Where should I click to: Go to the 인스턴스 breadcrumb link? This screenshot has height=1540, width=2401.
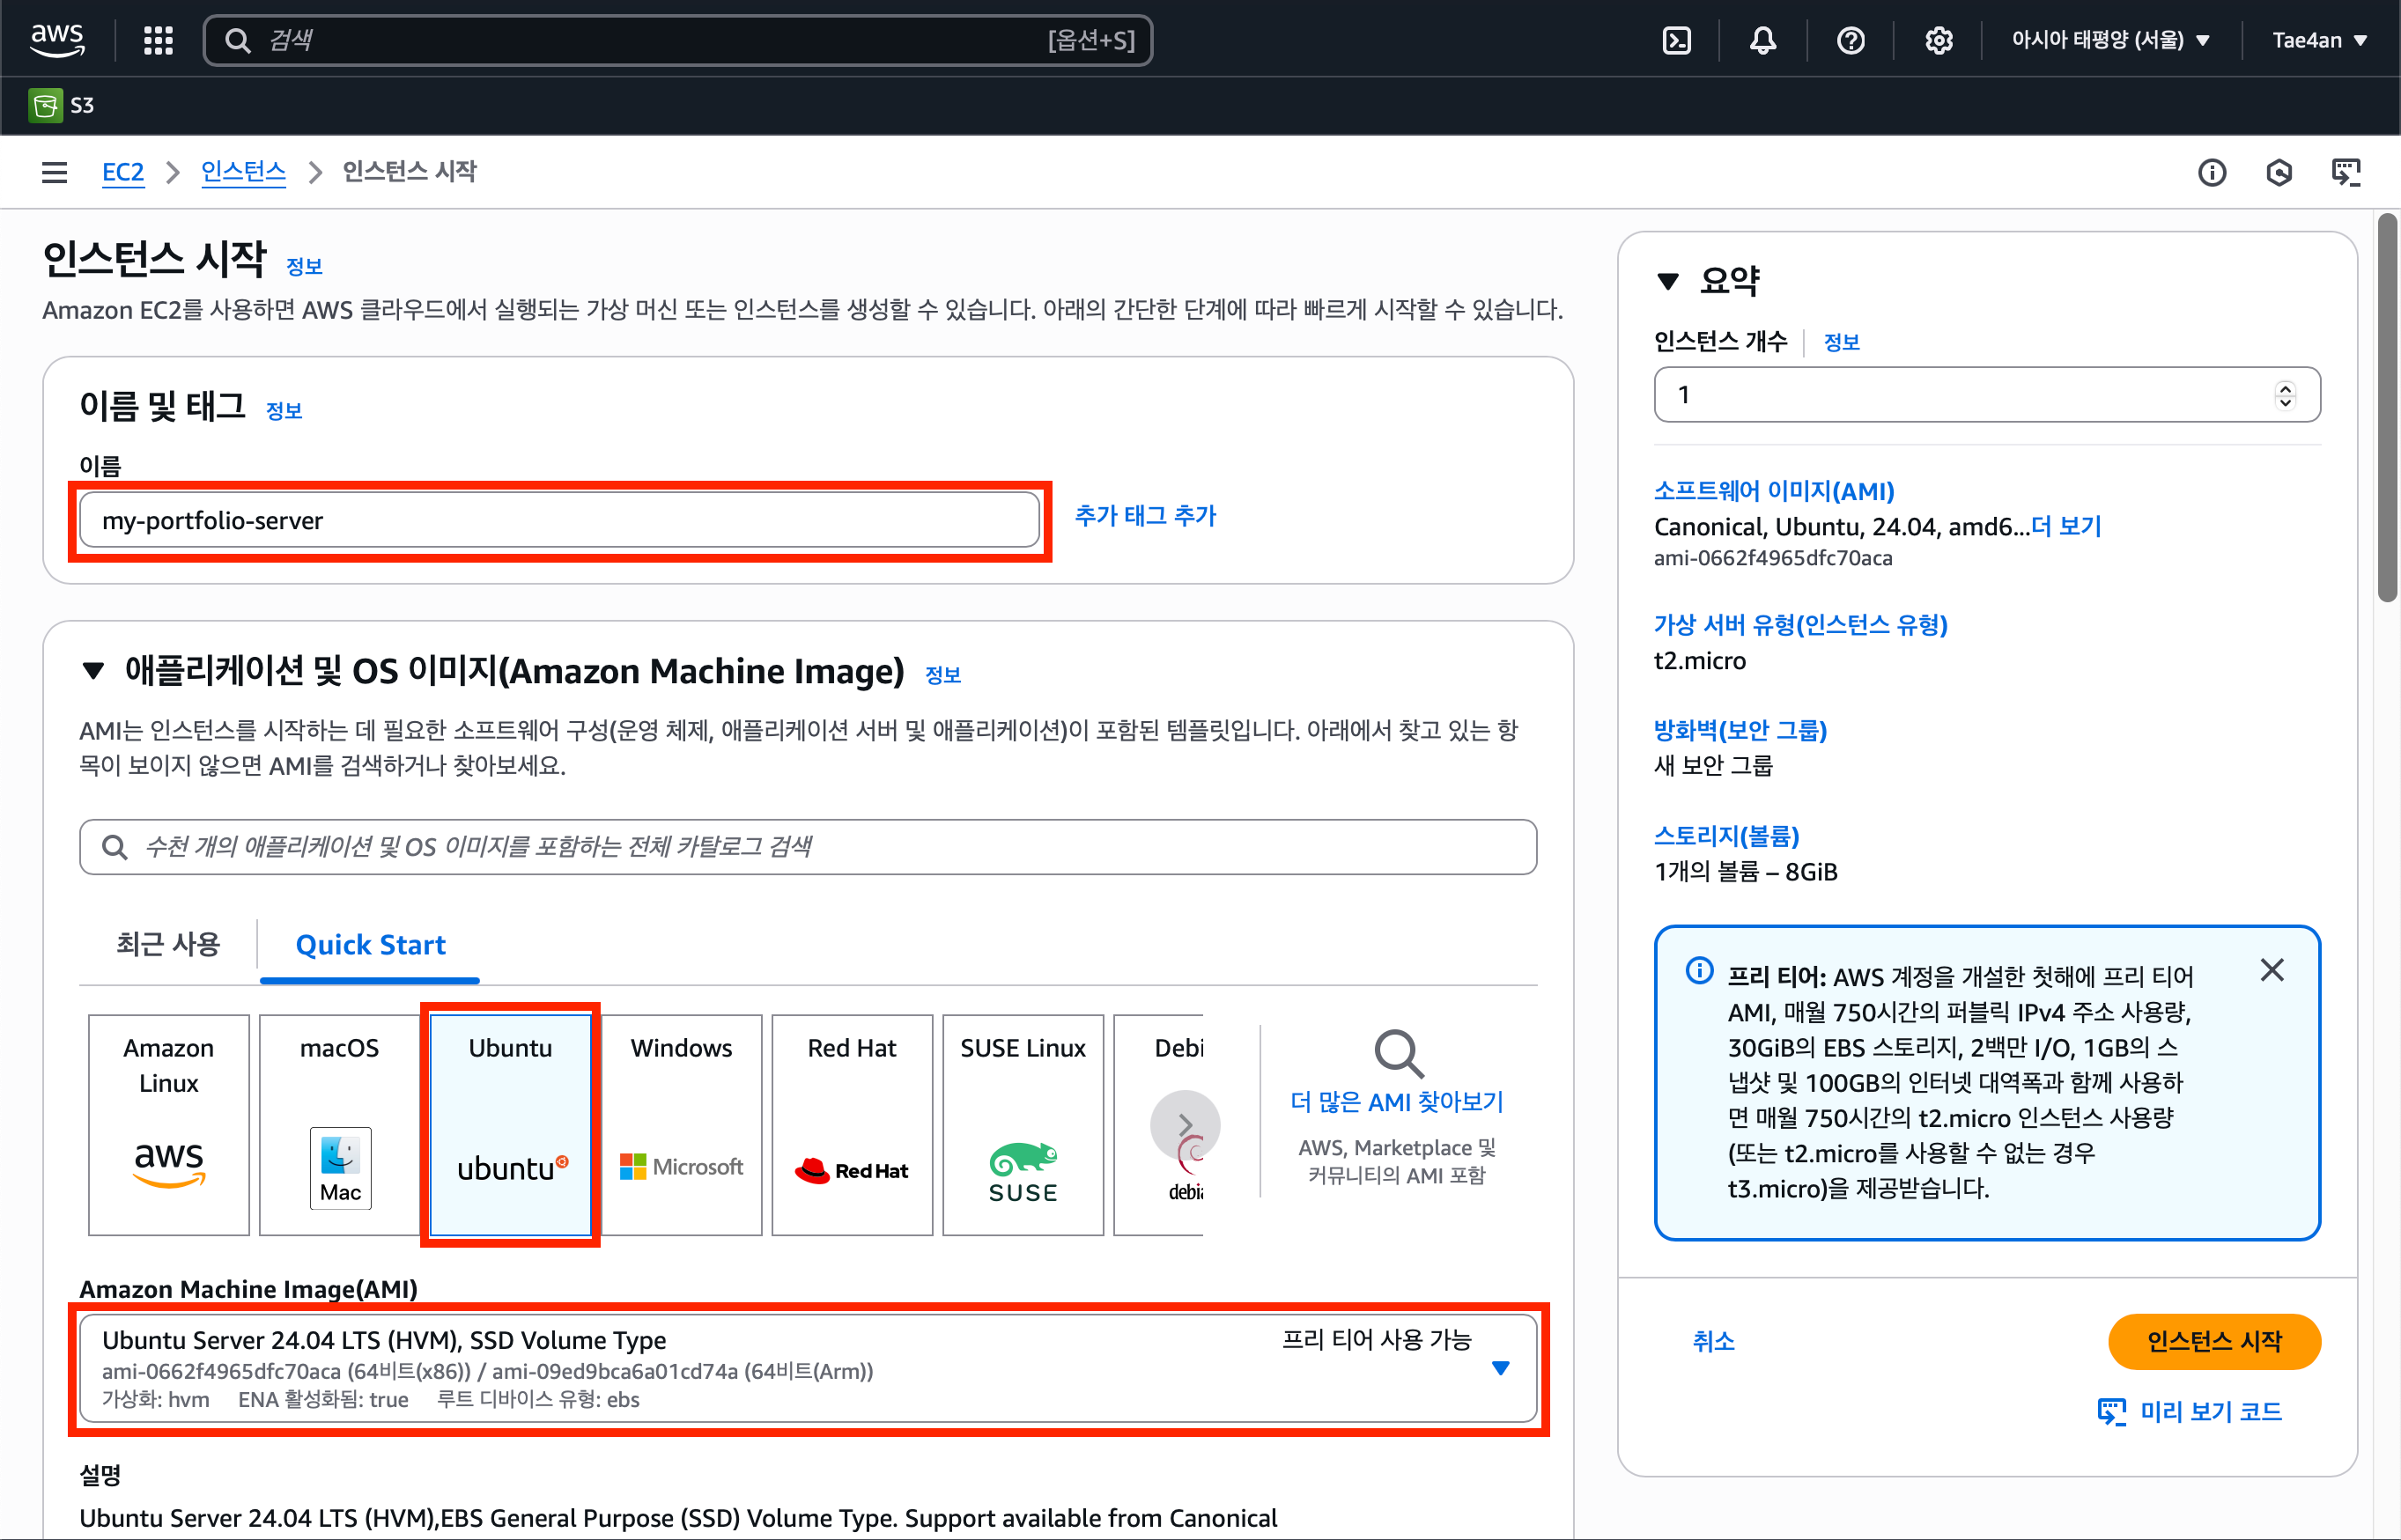click(243, 172)
